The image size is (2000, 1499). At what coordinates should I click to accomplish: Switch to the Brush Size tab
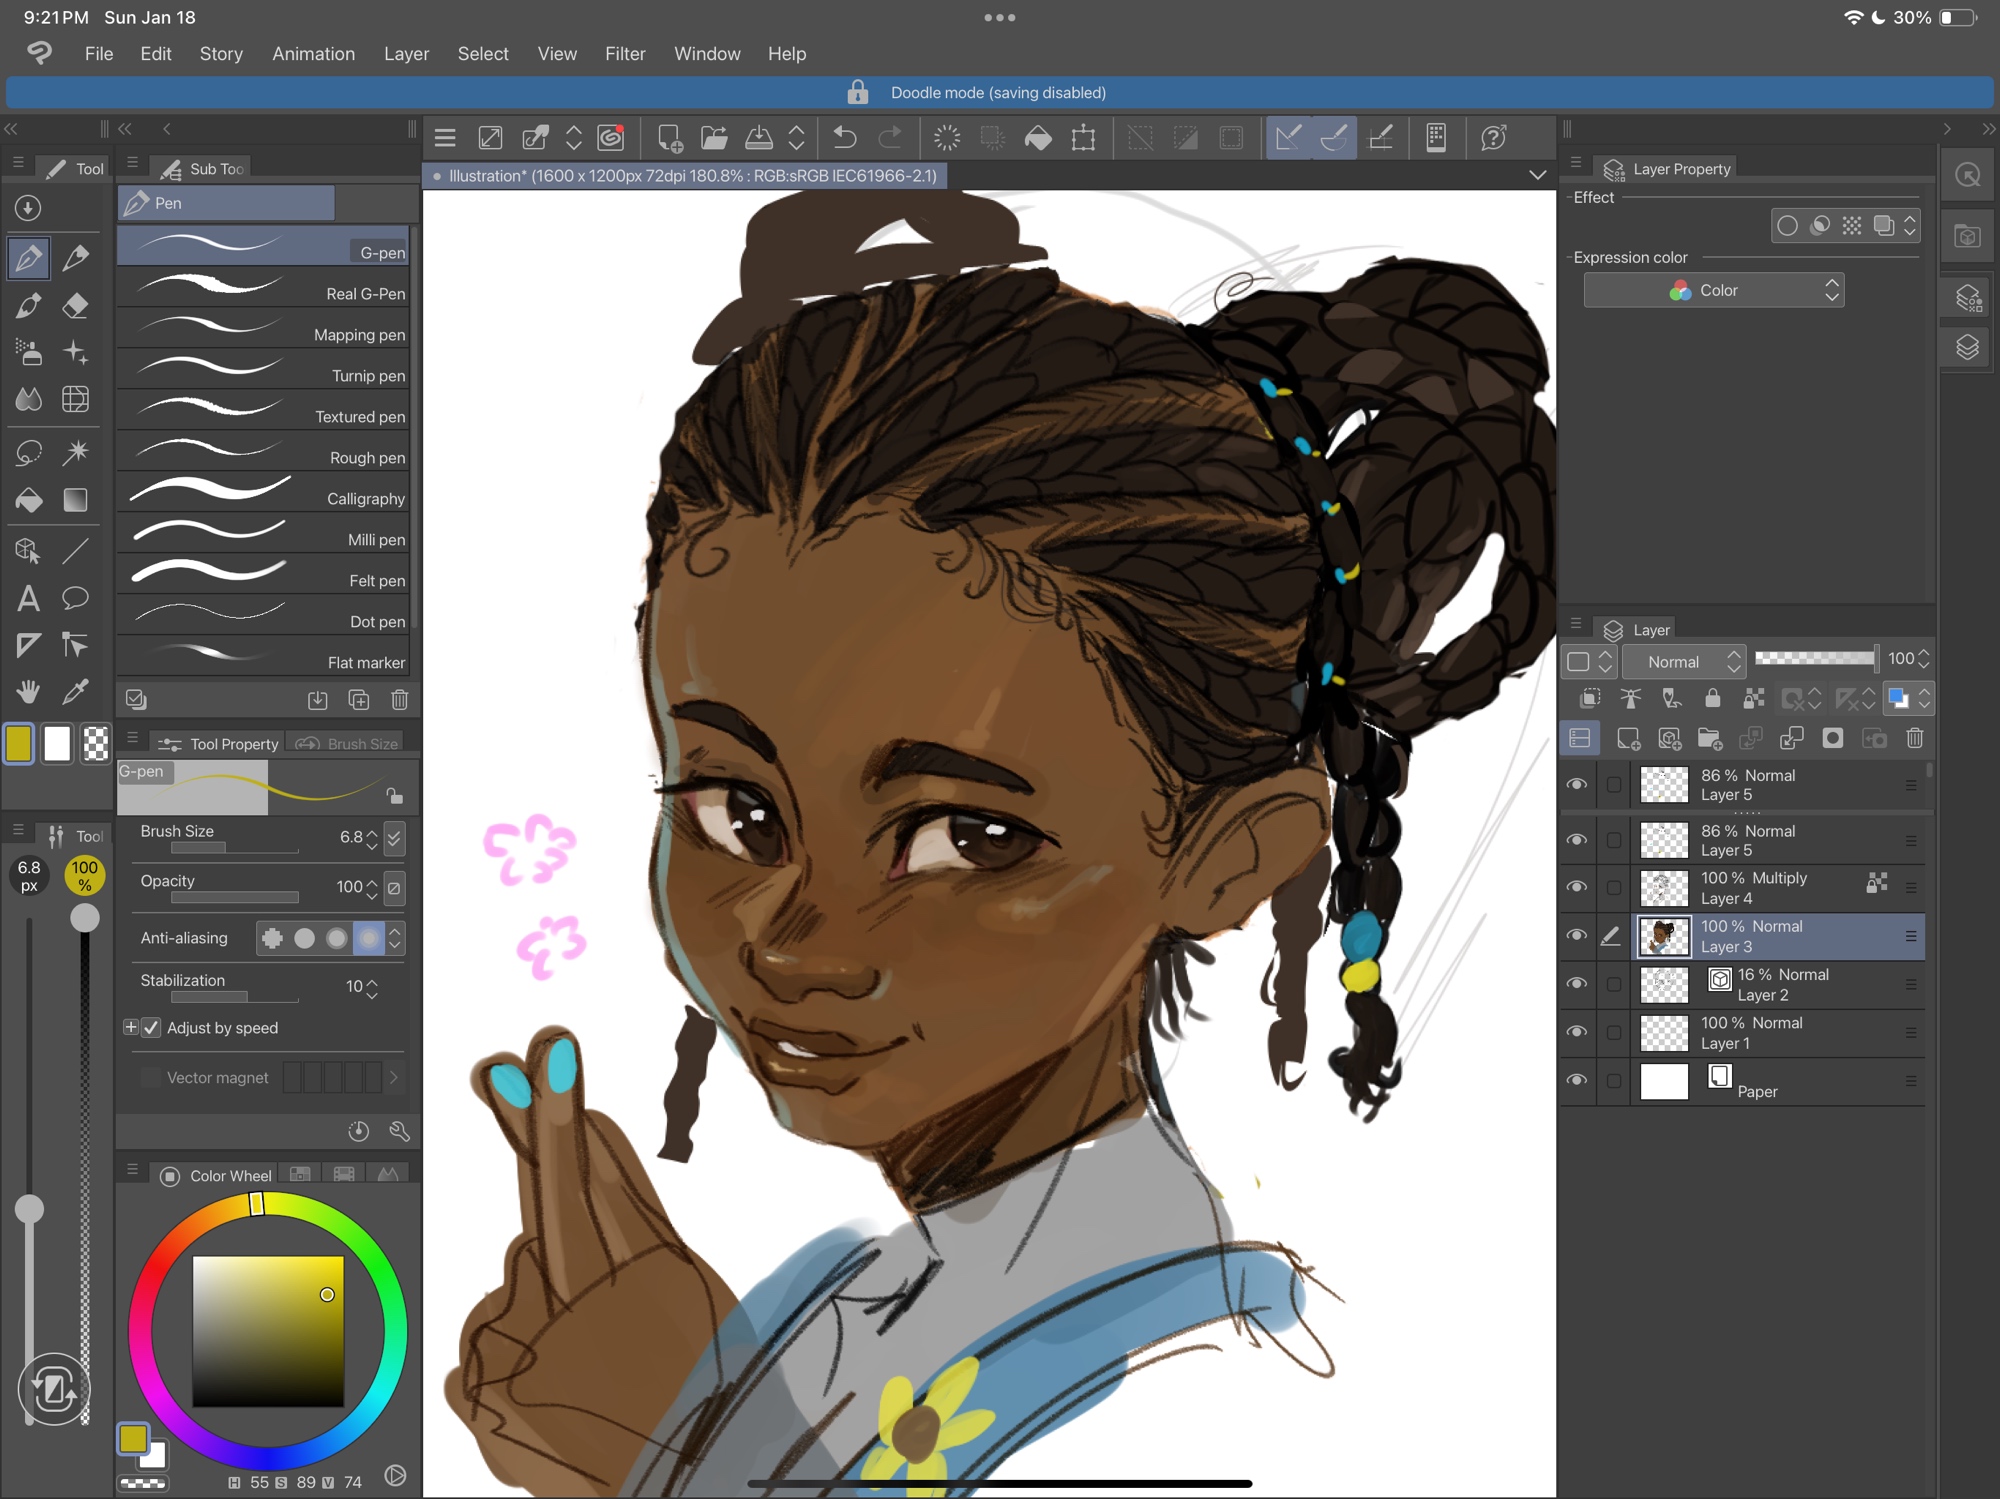[348, 744]
